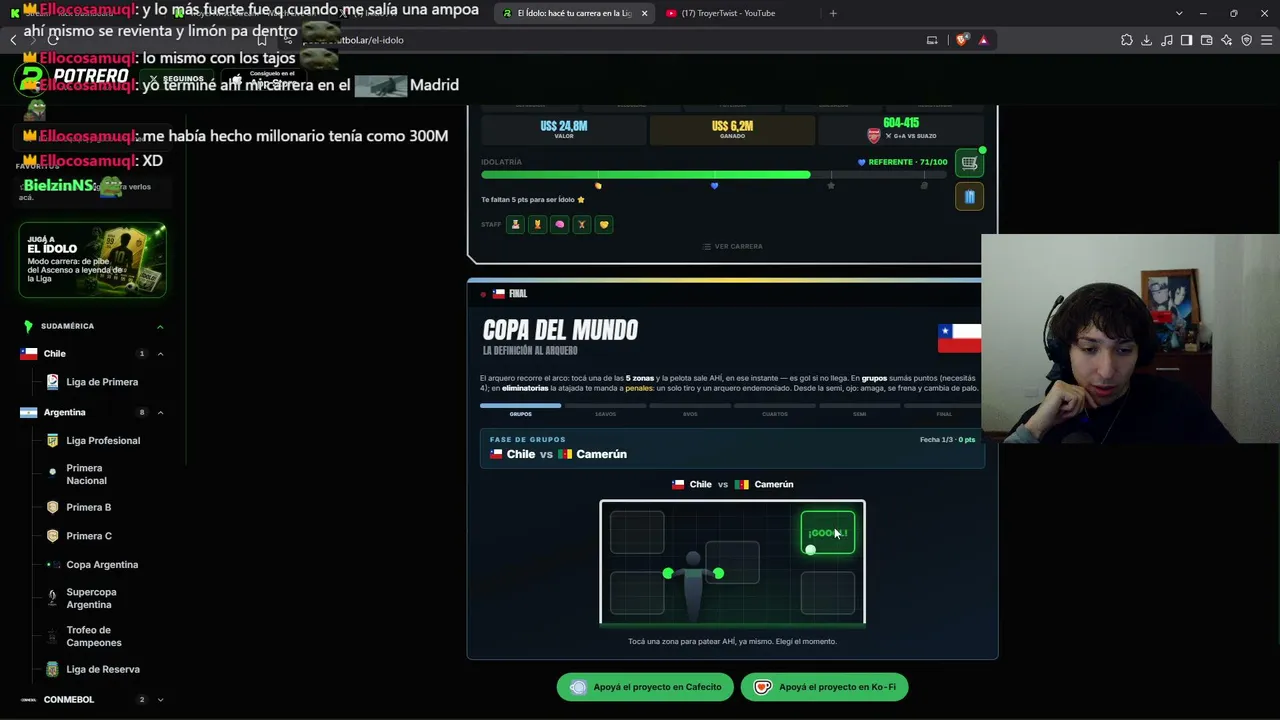1280x720 pixels.
Task: Click the Fecha 1/3 · 0 pts label
Action: (947, 440)
